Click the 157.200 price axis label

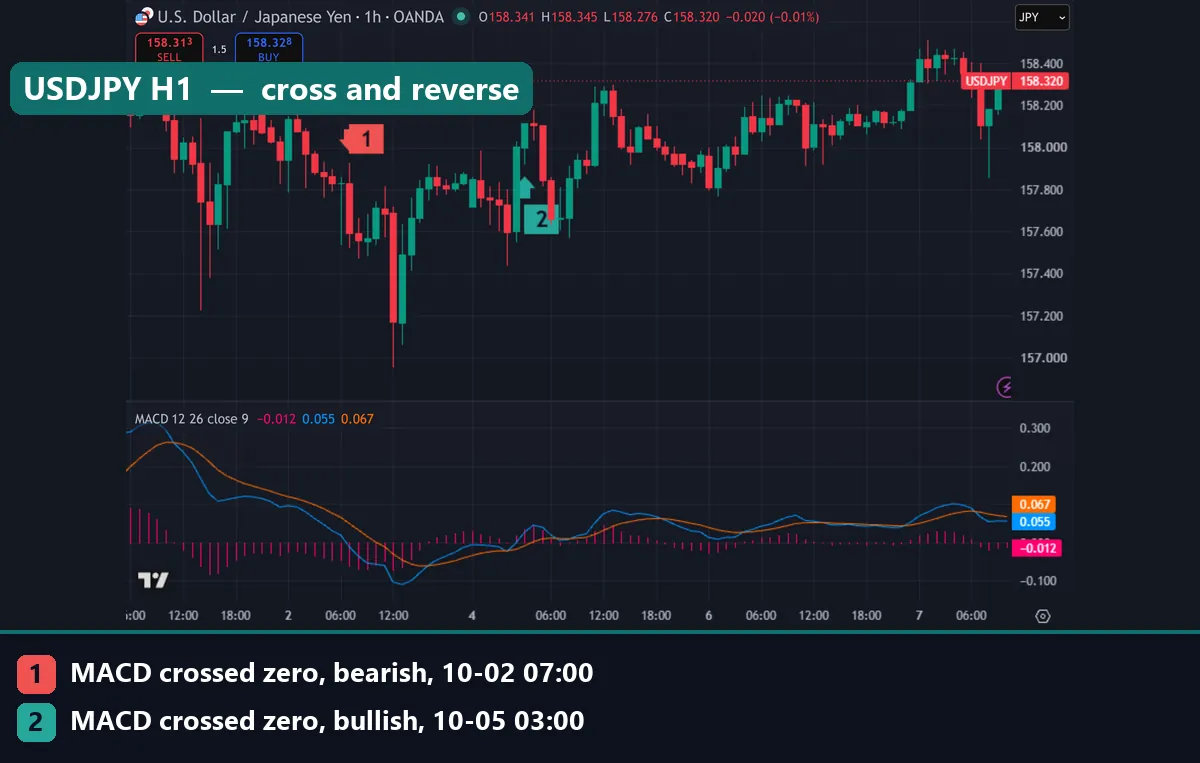coord(1042,316)
